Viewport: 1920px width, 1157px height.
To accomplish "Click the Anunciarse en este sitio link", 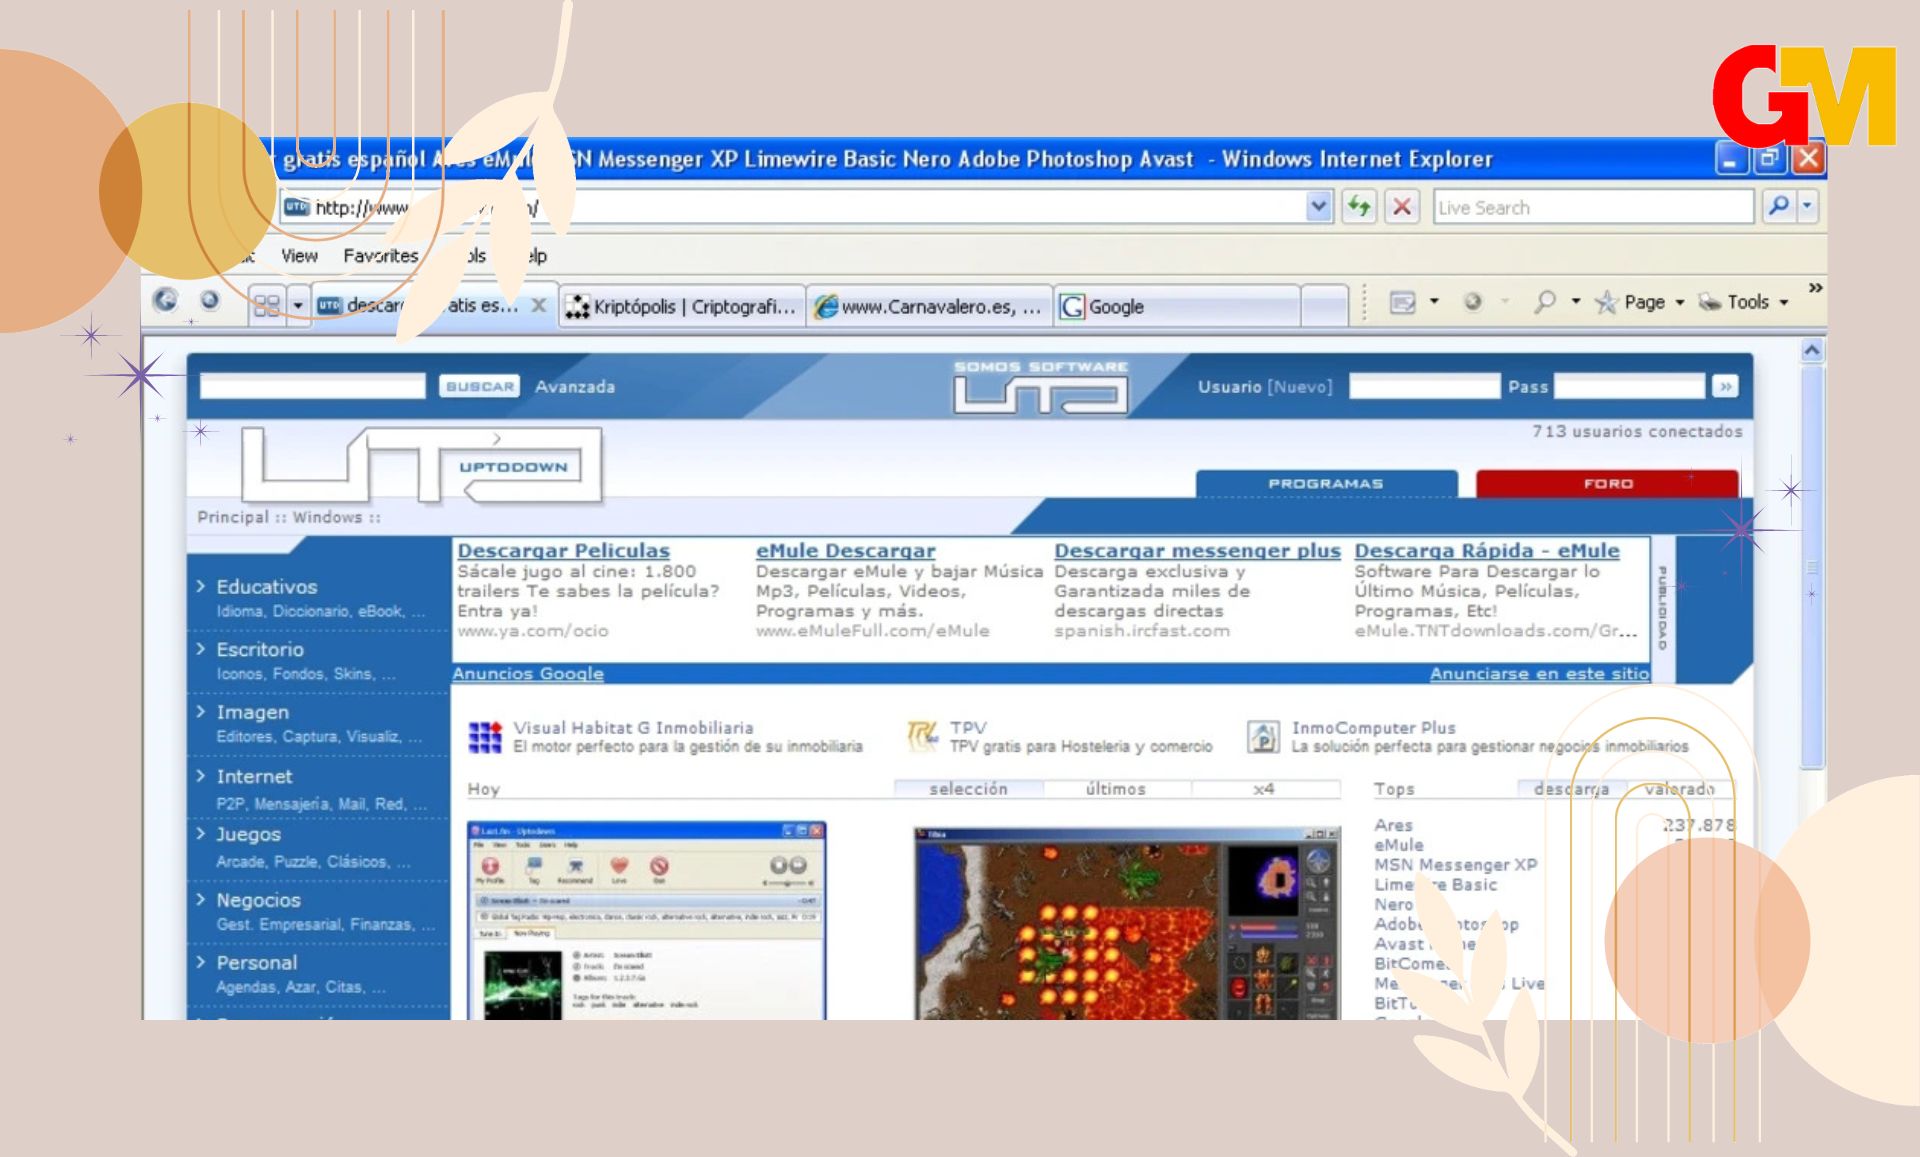I will (x=1539, y=673).
